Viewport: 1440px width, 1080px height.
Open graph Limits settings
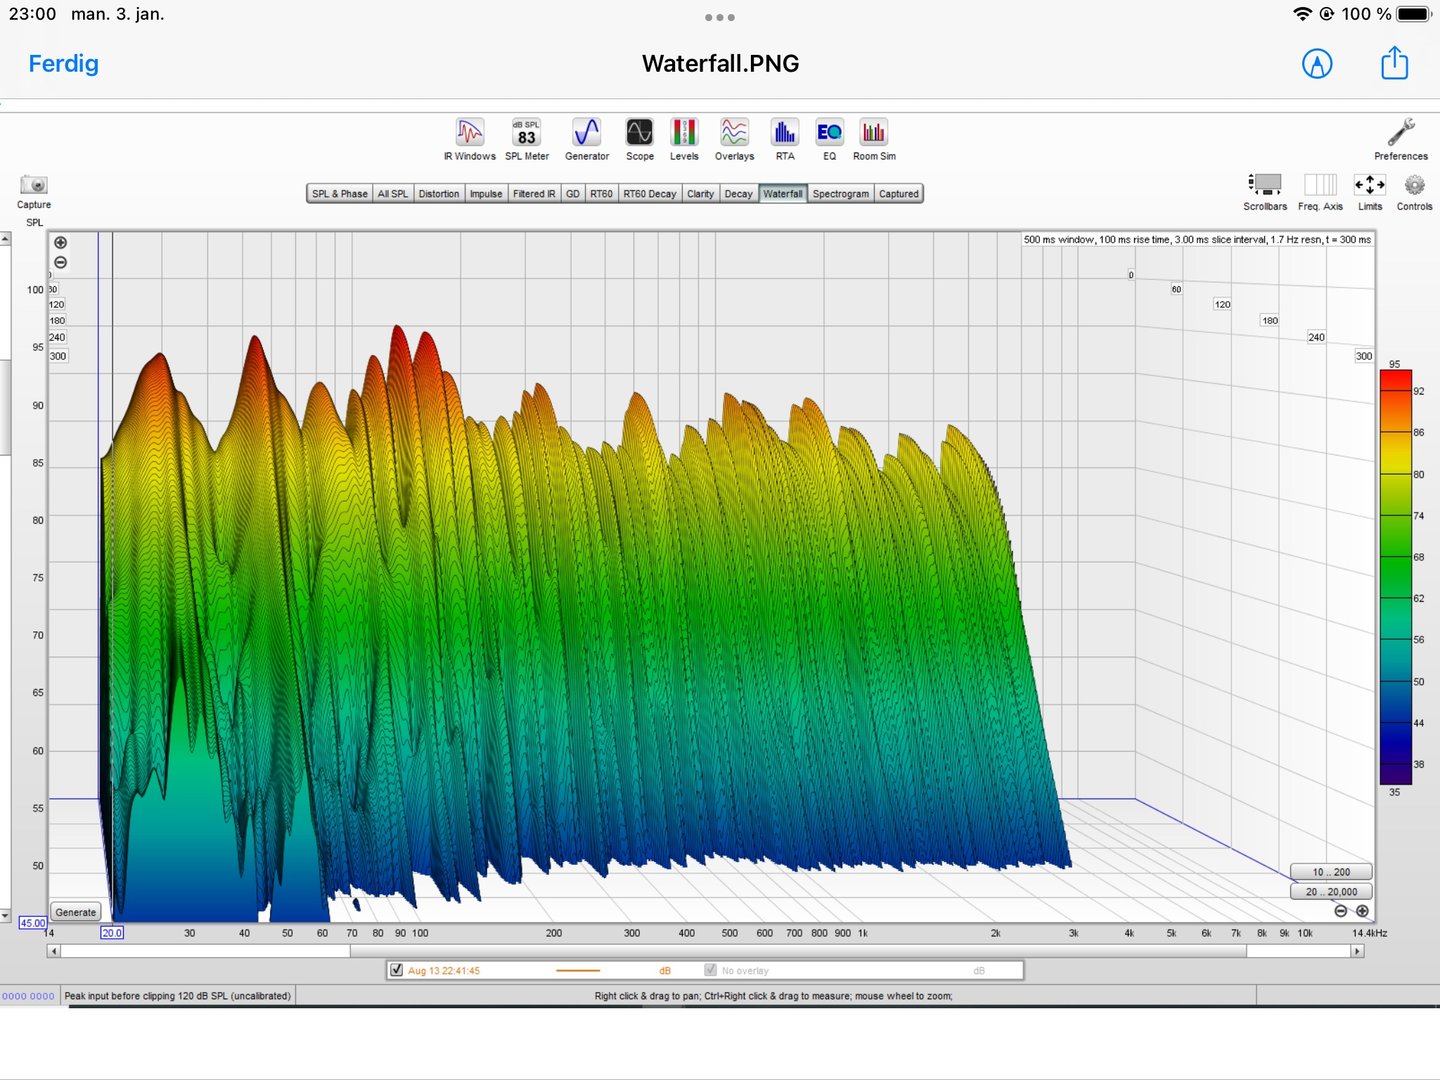click(1370, 192)
